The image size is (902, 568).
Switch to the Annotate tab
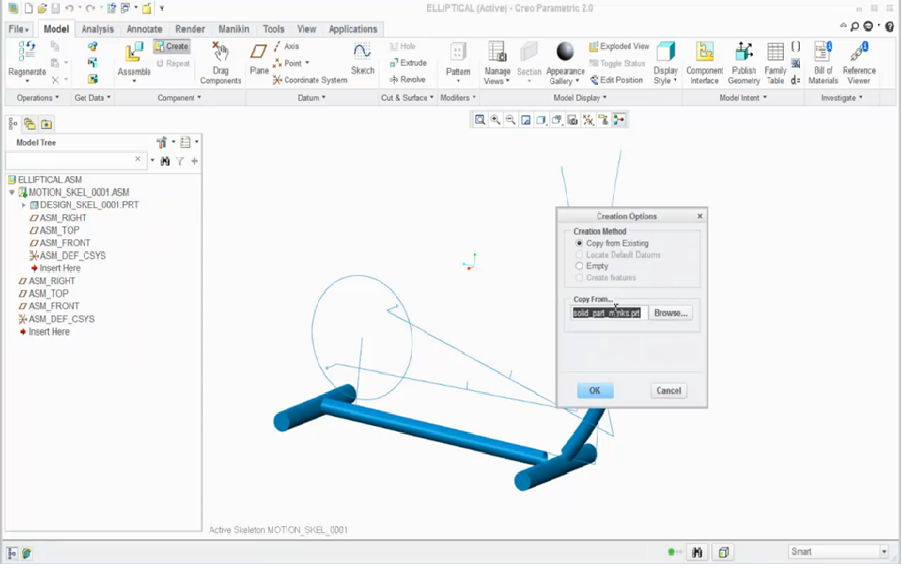(144, 29)
